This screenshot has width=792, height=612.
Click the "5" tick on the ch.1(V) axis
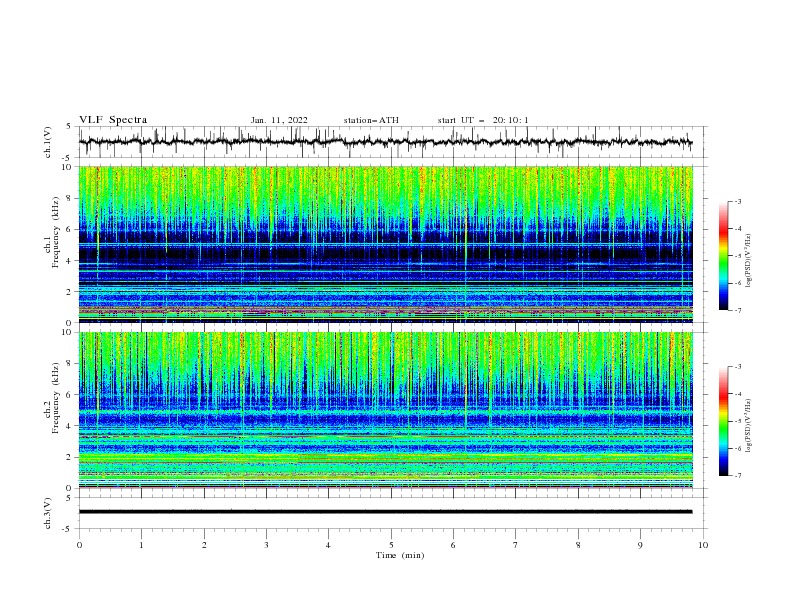69,126
